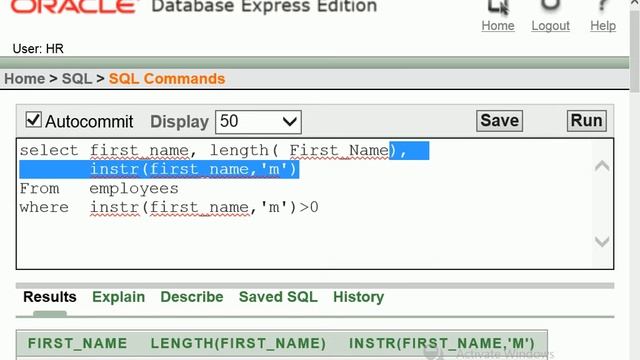
Task: Click the Home icon in the header
Action: pos(498,7)
